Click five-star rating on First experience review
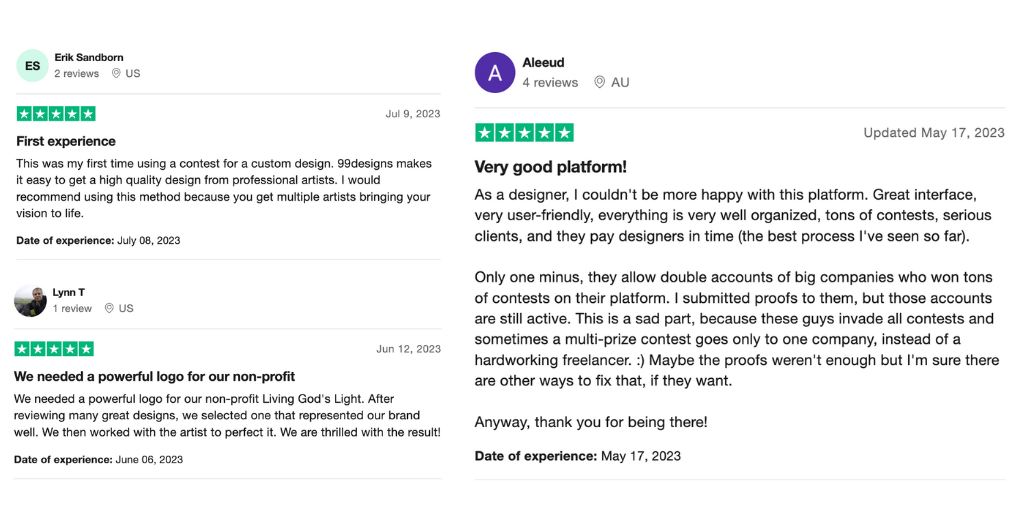This screenshot has width=1024, height=520. pyautogui.click(x=56, y=114)
